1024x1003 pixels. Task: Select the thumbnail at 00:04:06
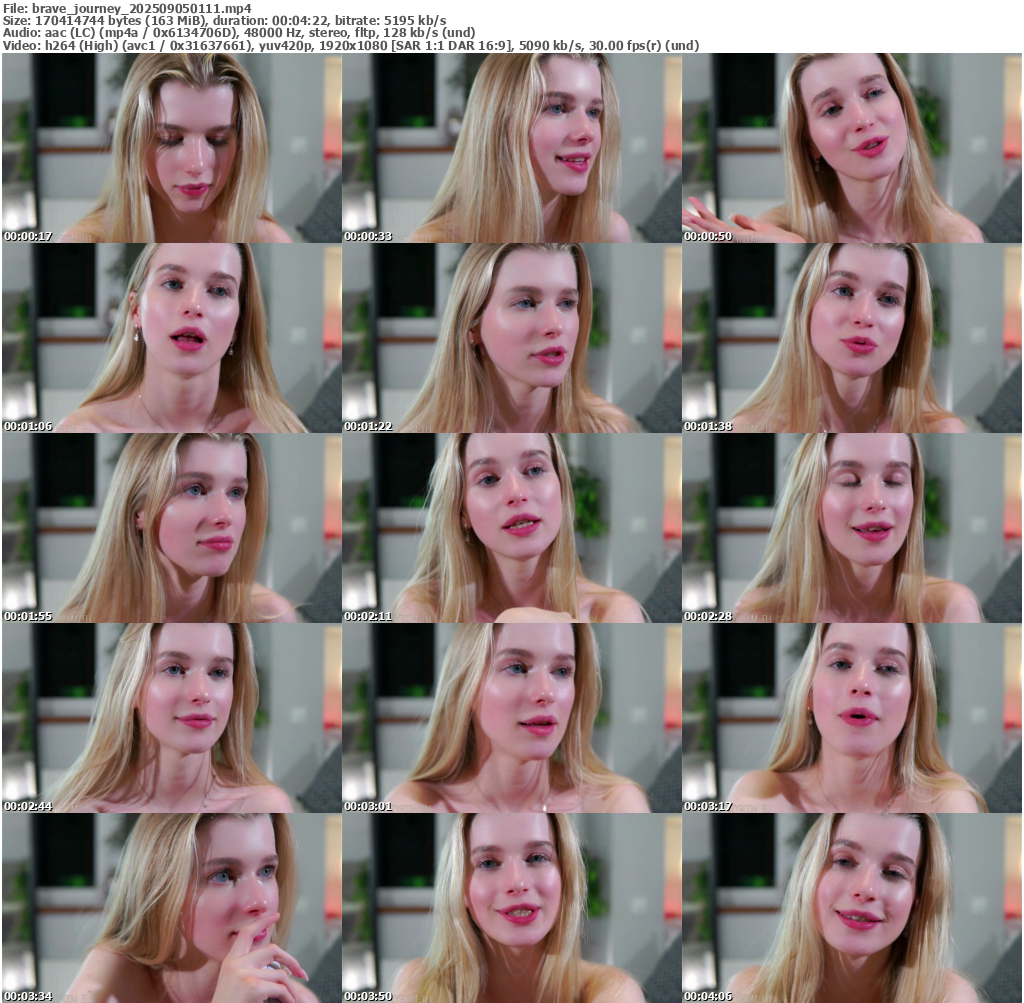852,908
